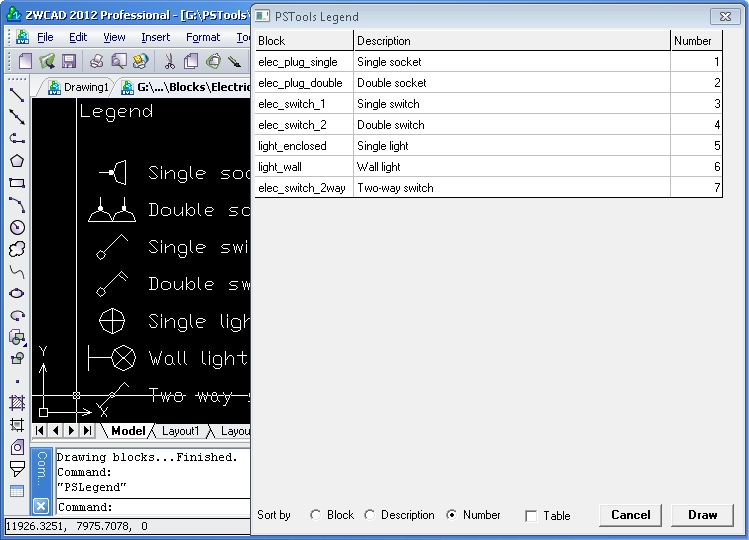
Task: Click in the Command input line
Action: pyautogui.click(x=153, y=507)
